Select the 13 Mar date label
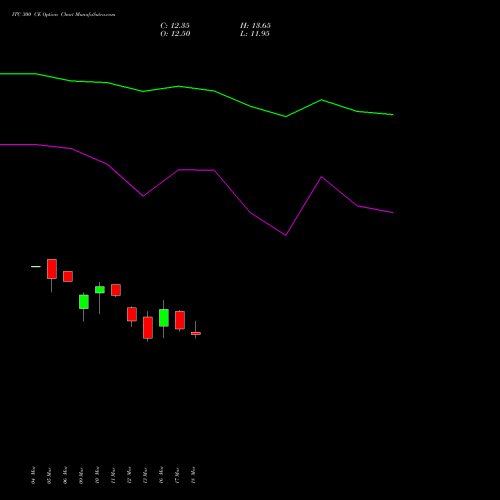 145,475
